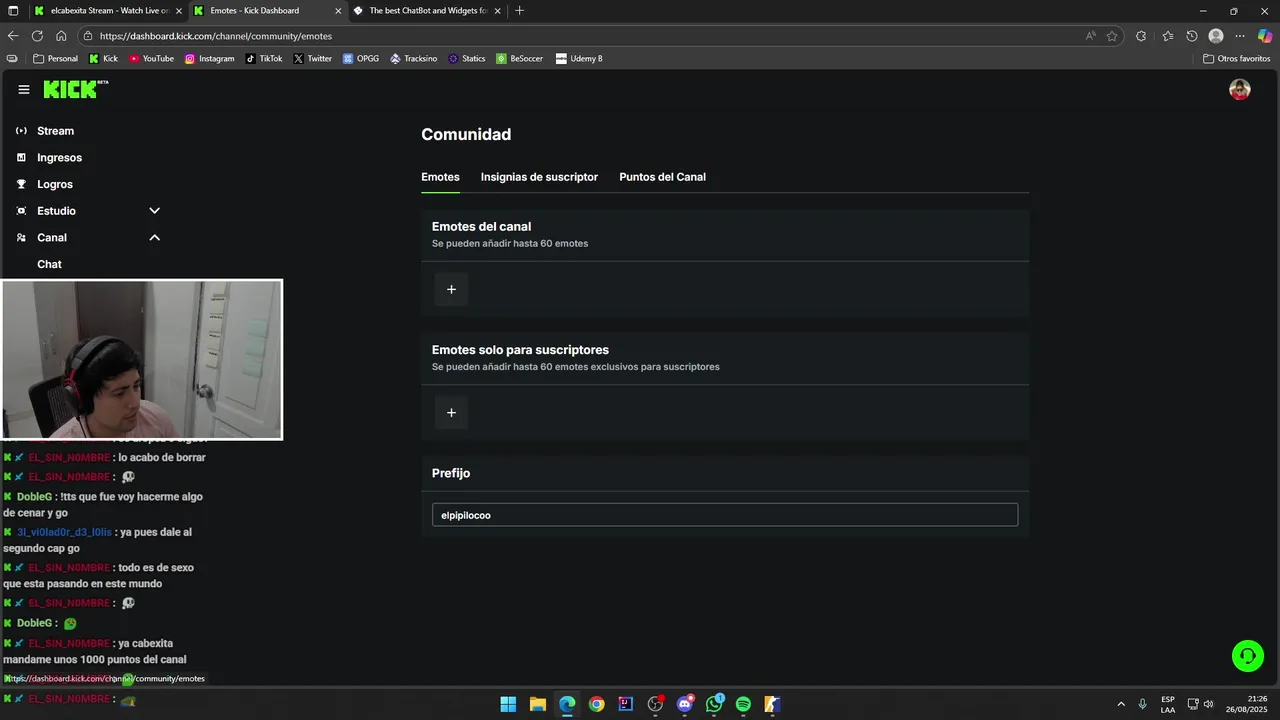Open the browser profile icon

pyautogui.click(x=1216, y=36)
